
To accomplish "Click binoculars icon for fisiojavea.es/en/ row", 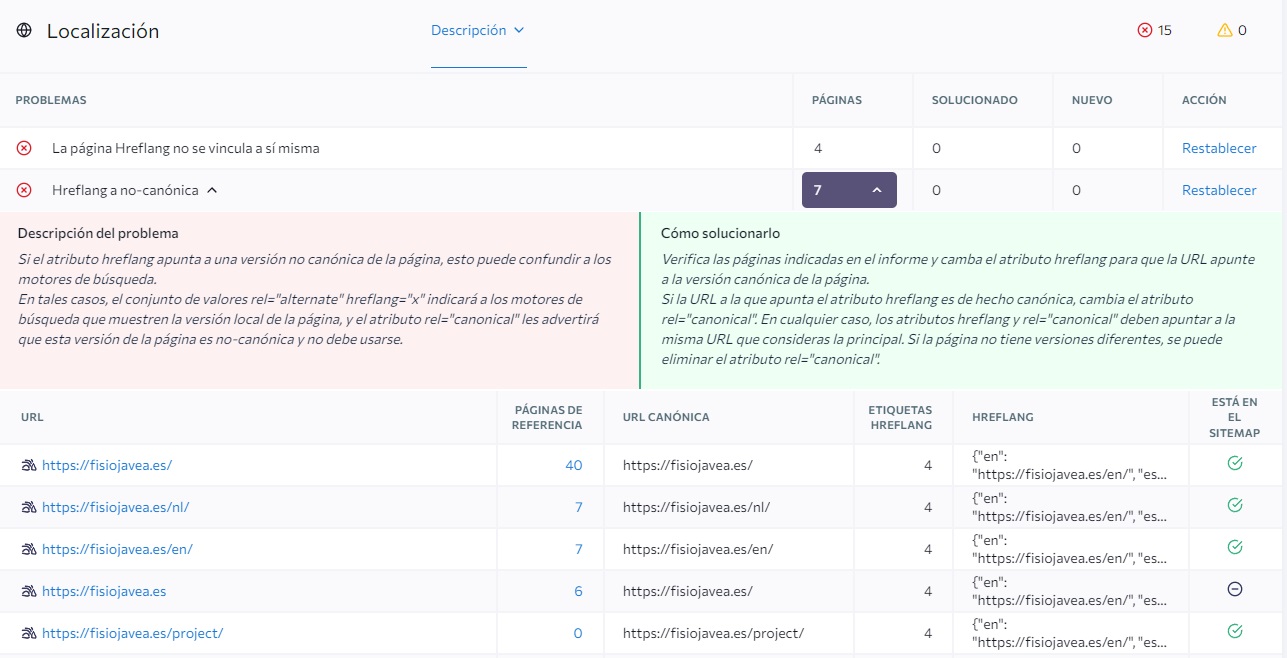I will pyautogui.click(x=29, y=549).
